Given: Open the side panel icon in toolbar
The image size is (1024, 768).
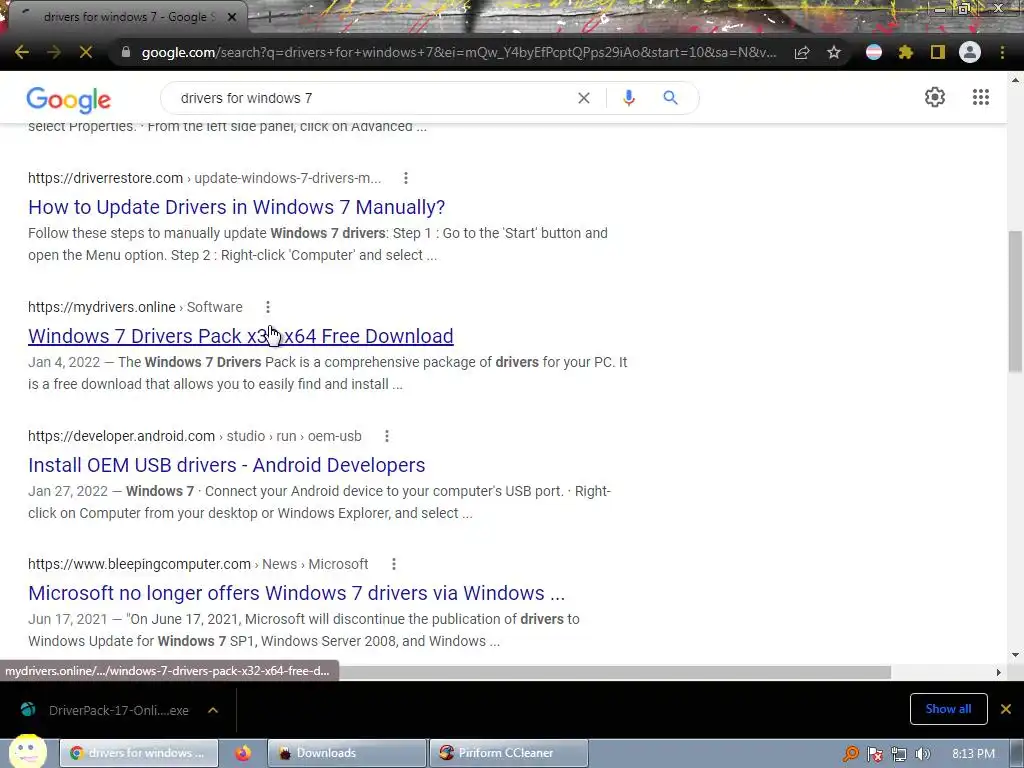Looking at the screenshot, I should coord(938,52).
